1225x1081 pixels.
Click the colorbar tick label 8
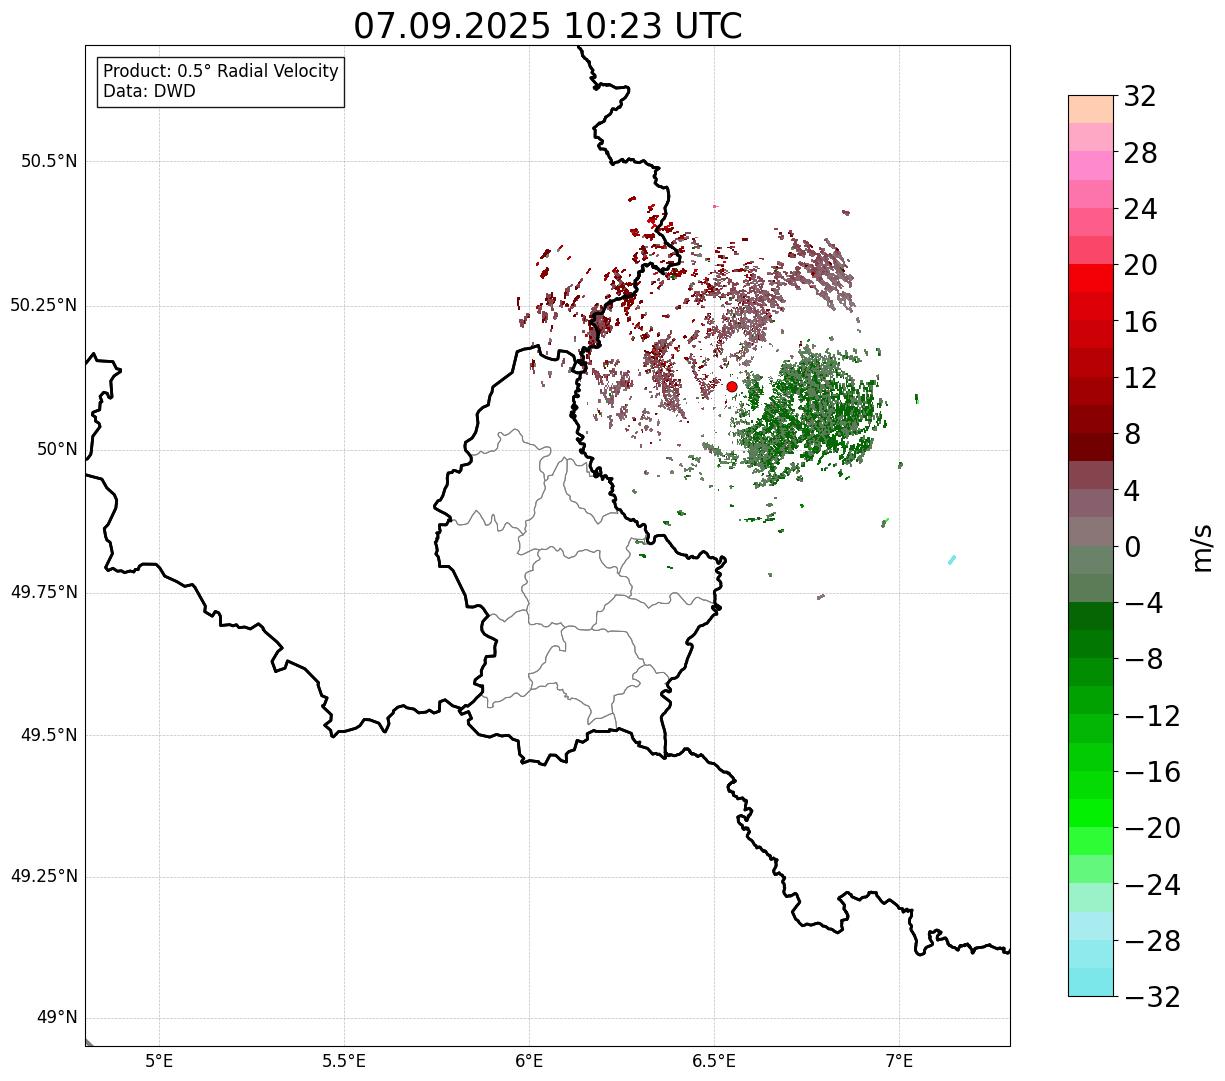(1132, 434)
